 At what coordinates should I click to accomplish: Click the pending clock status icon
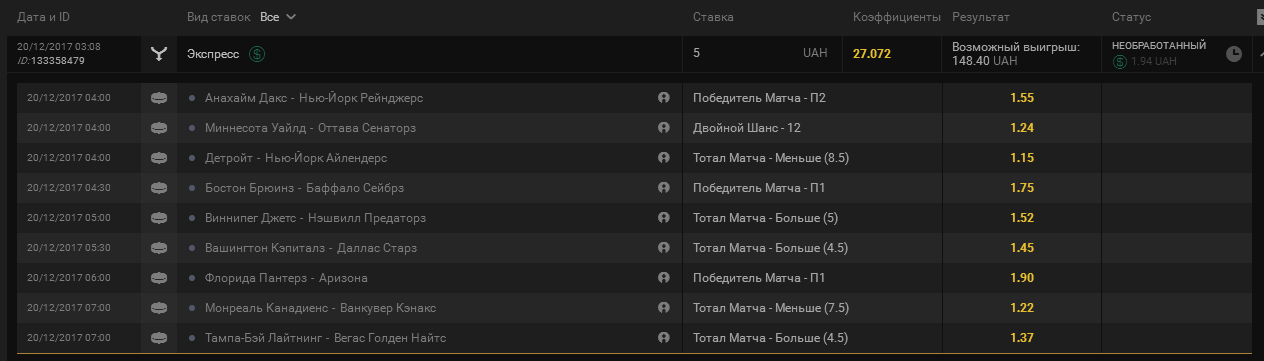pos(1234,53)
